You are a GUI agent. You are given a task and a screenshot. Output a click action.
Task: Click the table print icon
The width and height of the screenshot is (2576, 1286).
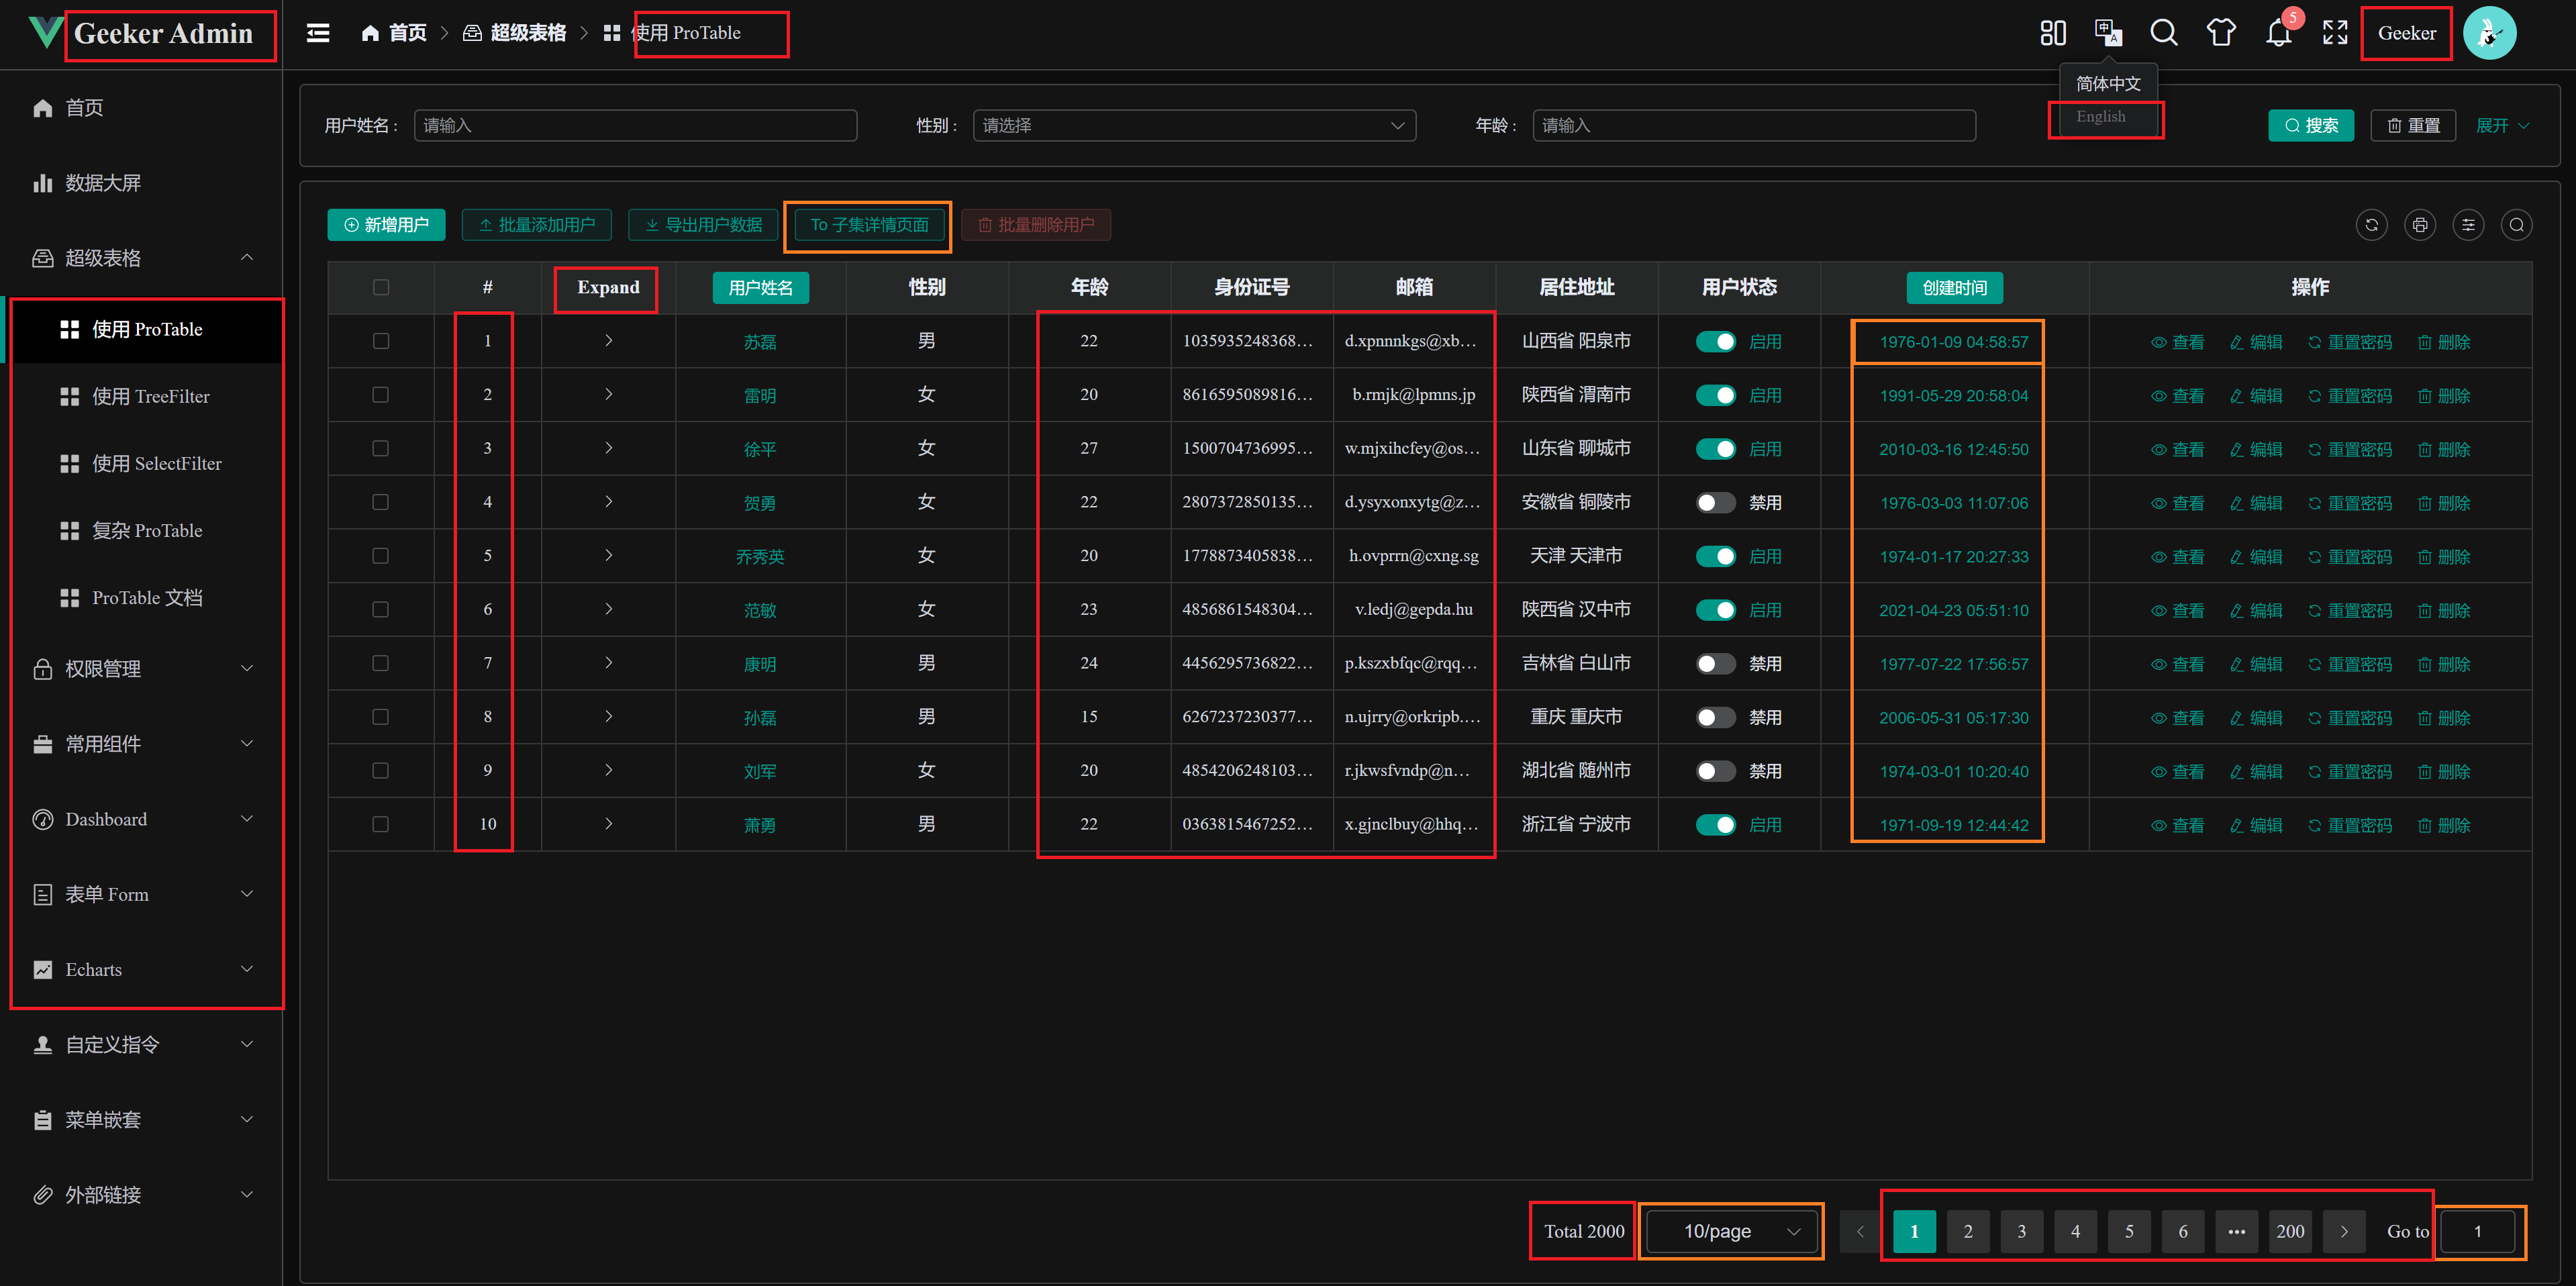[2420, 225]
